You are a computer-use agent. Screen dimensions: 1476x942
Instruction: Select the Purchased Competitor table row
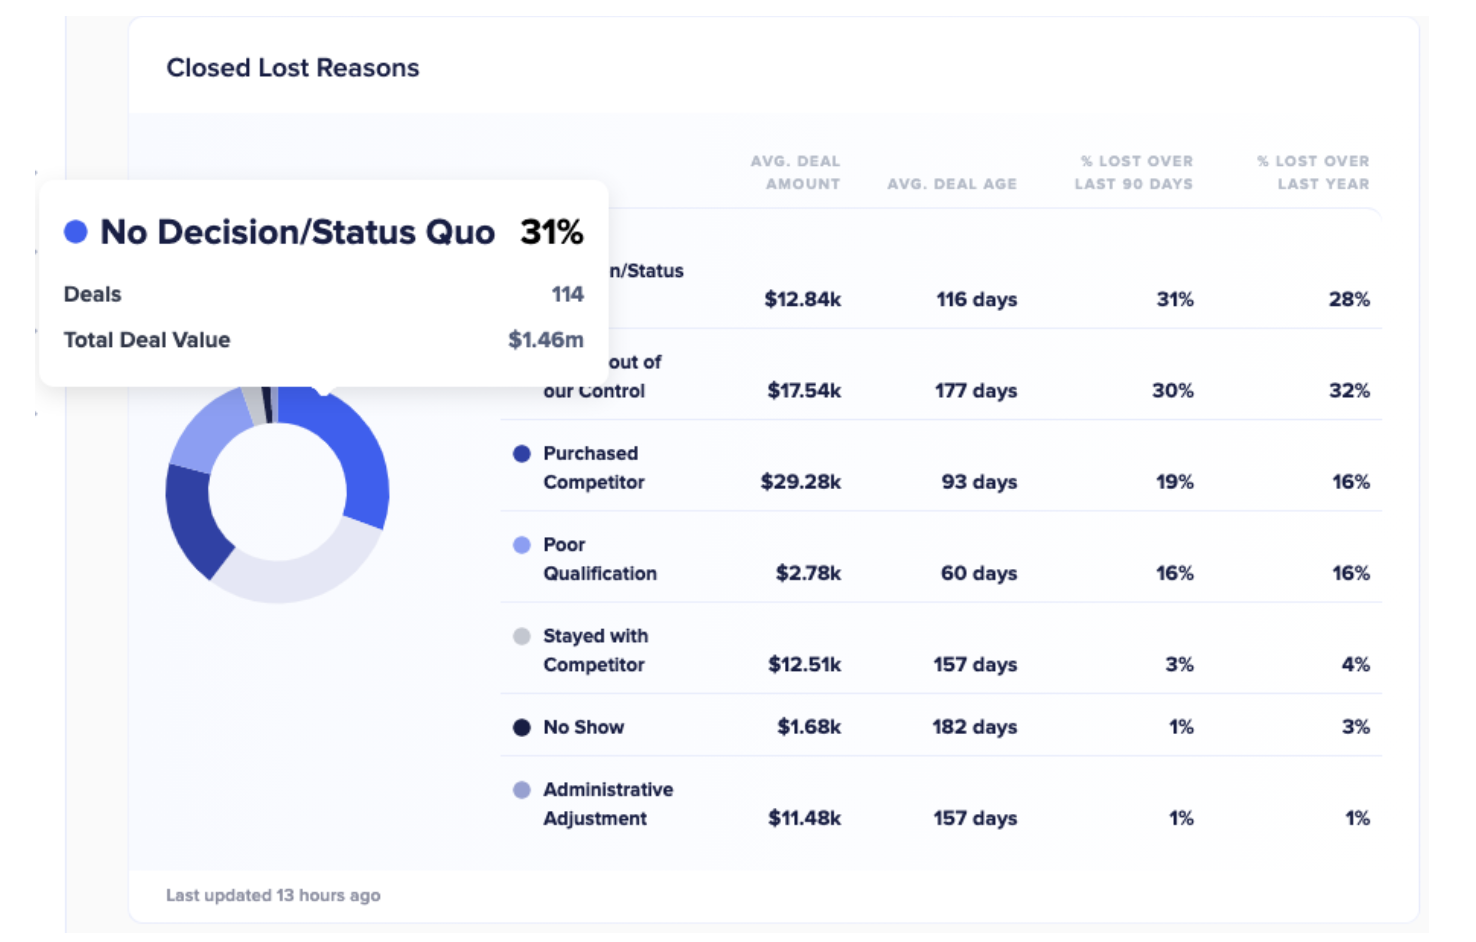940,467
